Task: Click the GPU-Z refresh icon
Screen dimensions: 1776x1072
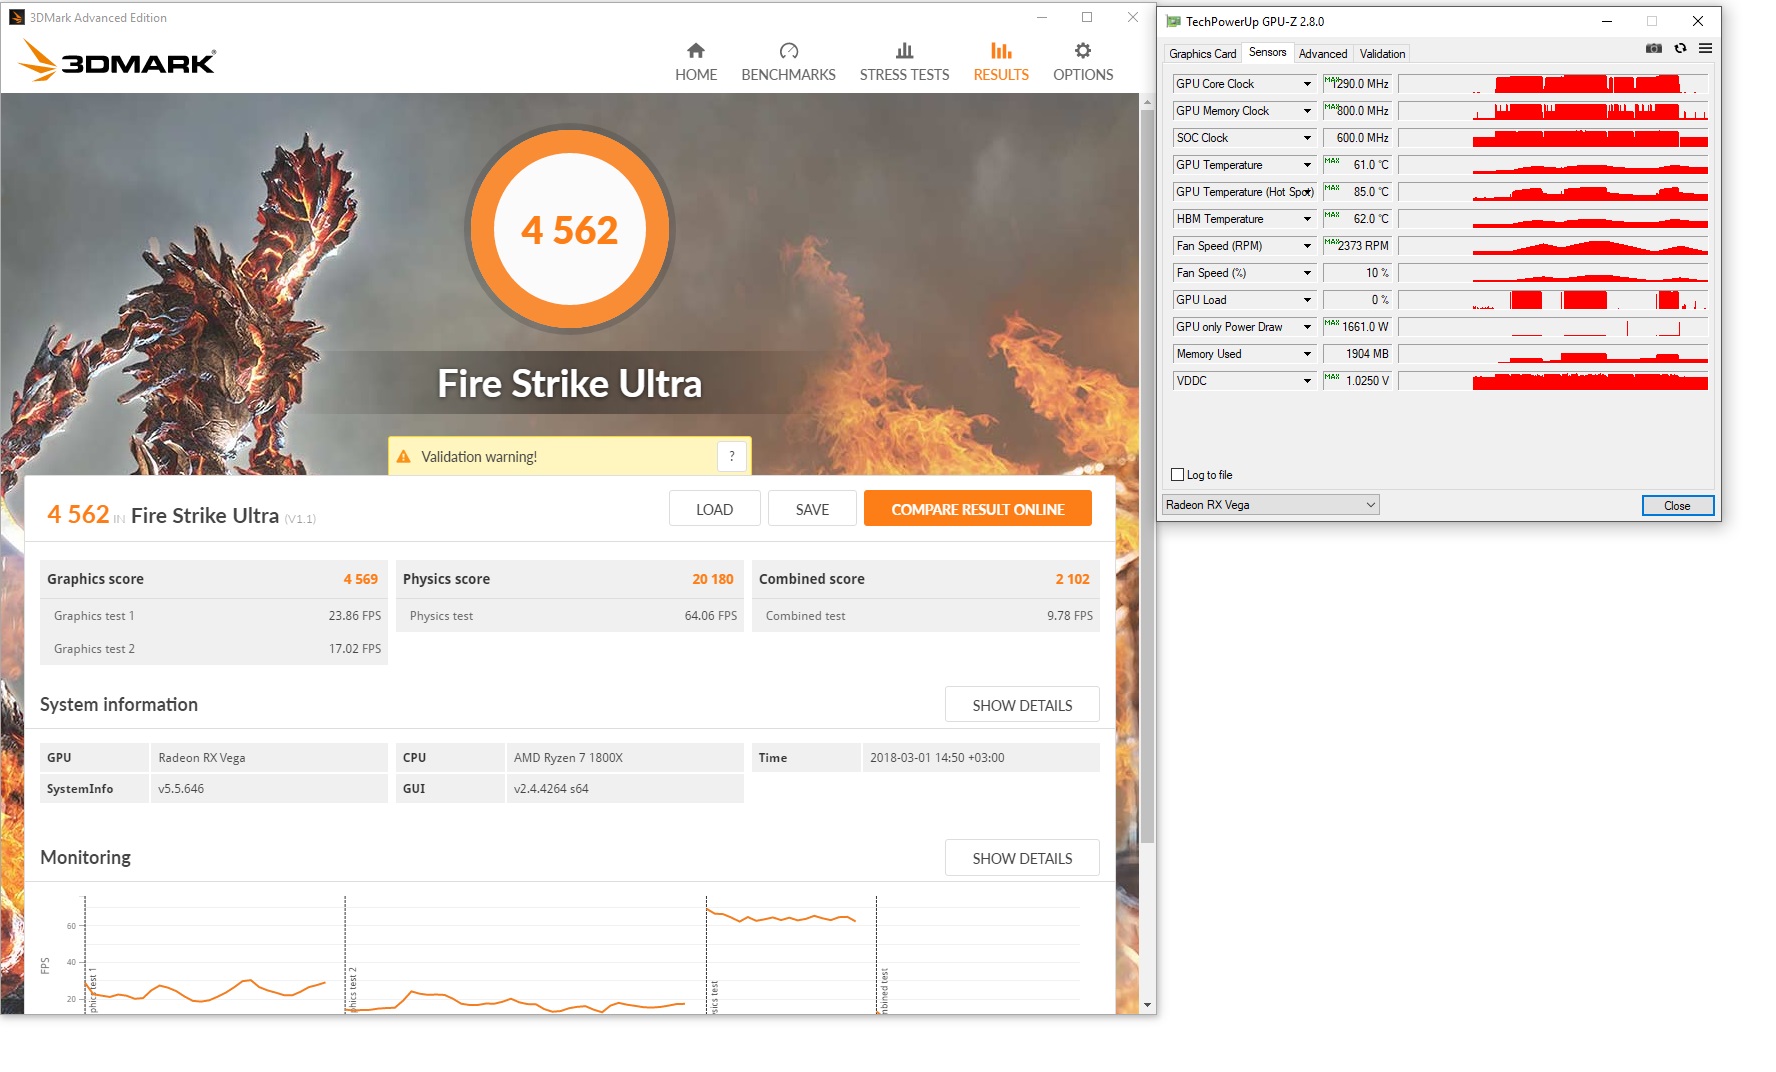Action: pos(1680,48)
